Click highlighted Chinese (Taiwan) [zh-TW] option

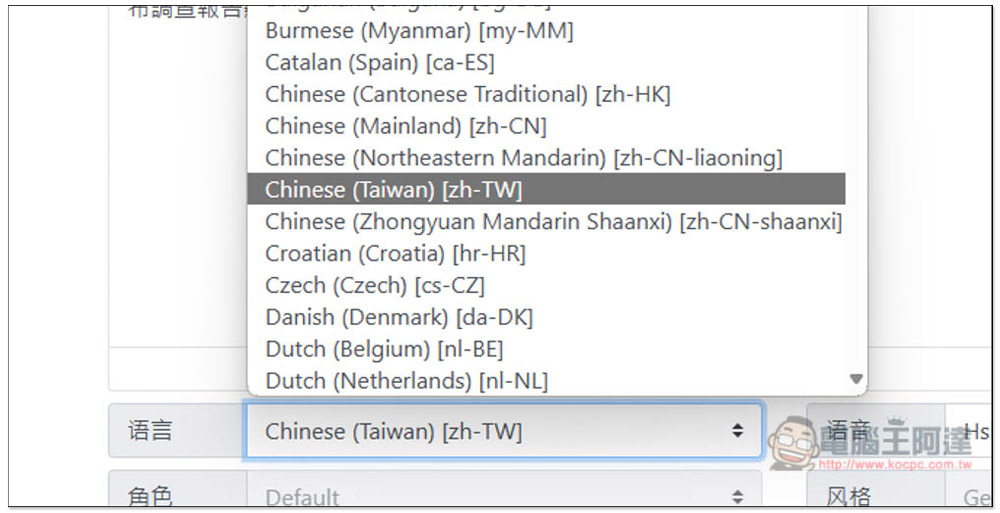546,190
